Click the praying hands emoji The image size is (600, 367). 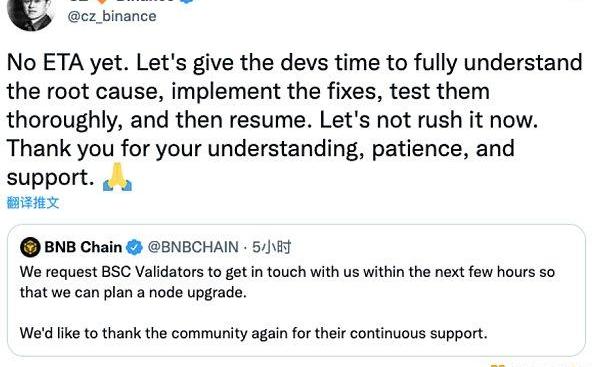click(x=117, y=177)
